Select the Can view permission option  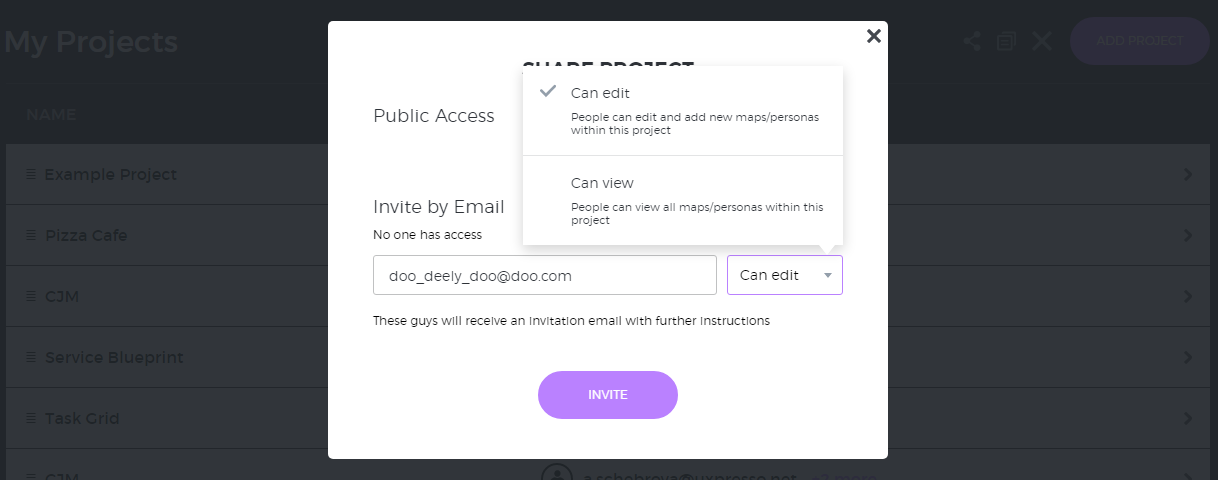[683, 200]
